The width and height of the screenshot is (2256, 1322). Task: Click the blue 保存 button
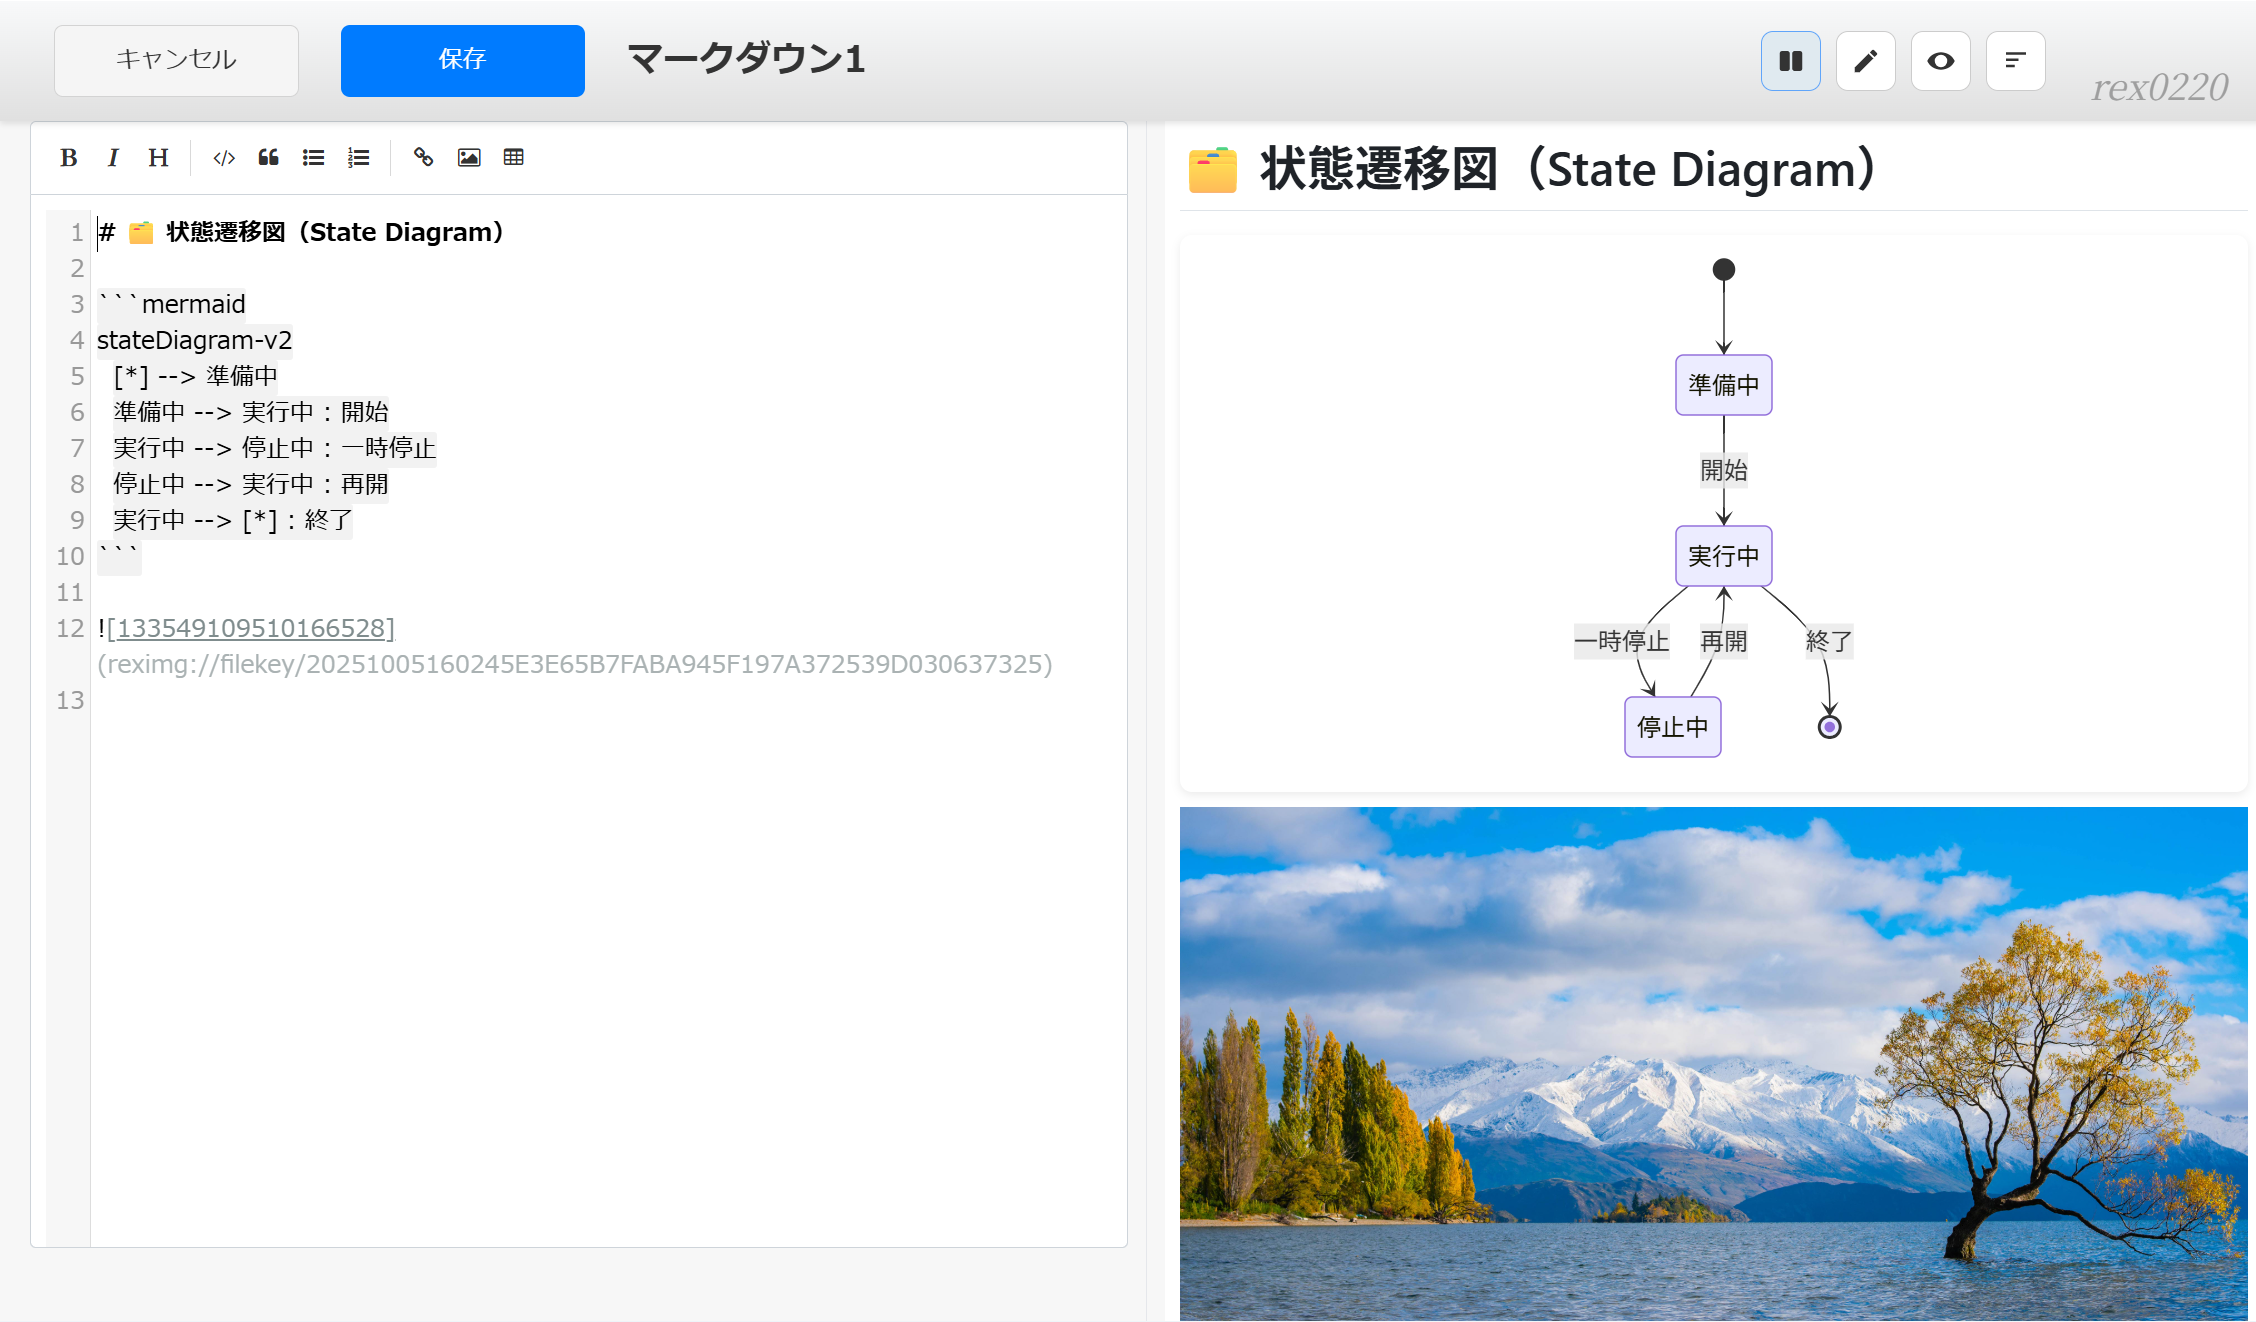click(x=462, y=60)
